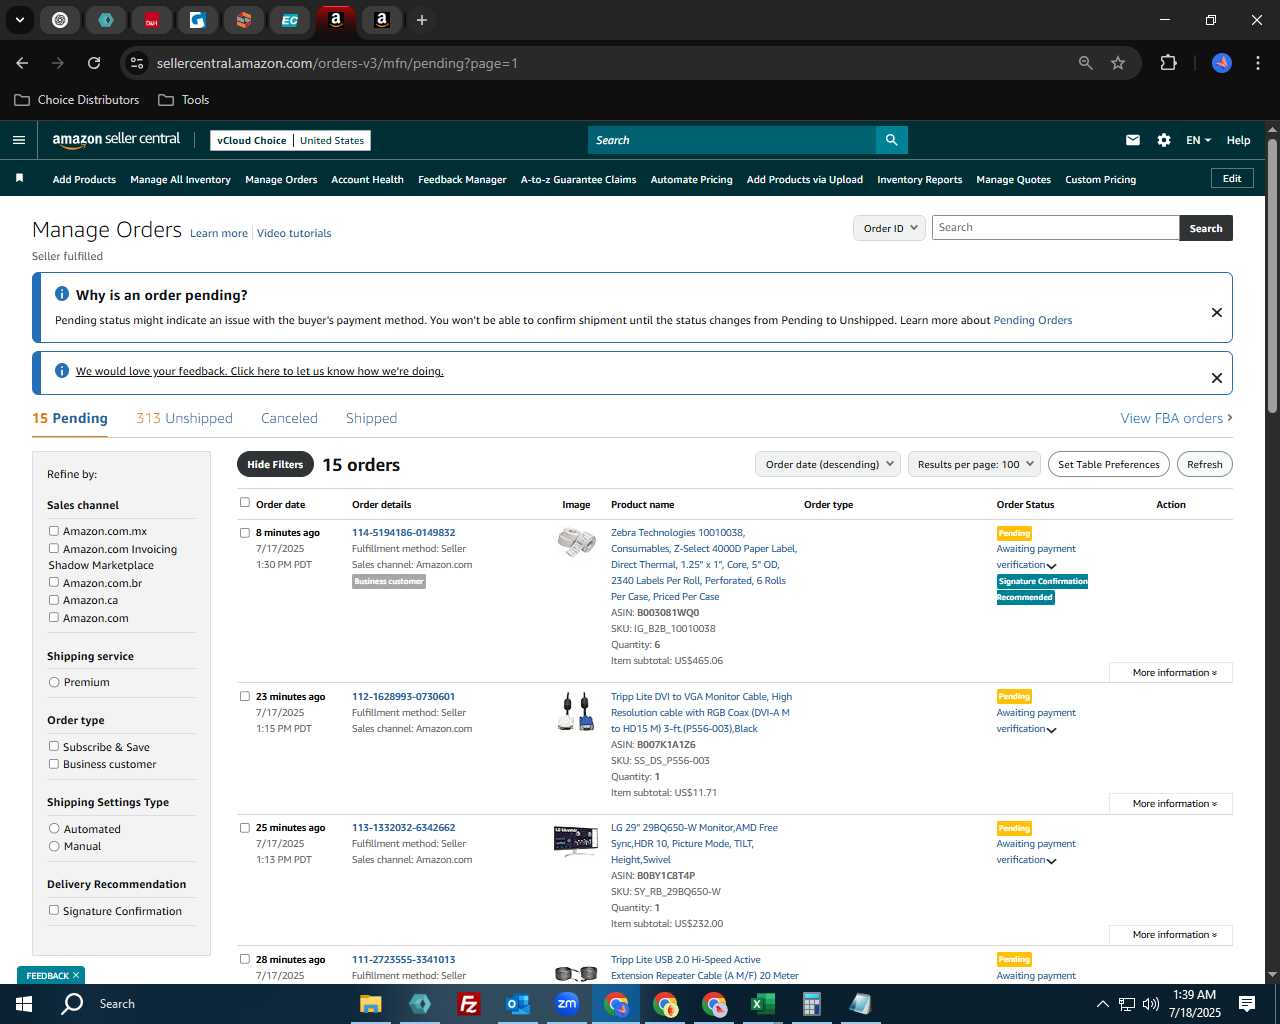Click the order search input field
Viewport: 1280px width, 1024px height.
point(1055,228)
